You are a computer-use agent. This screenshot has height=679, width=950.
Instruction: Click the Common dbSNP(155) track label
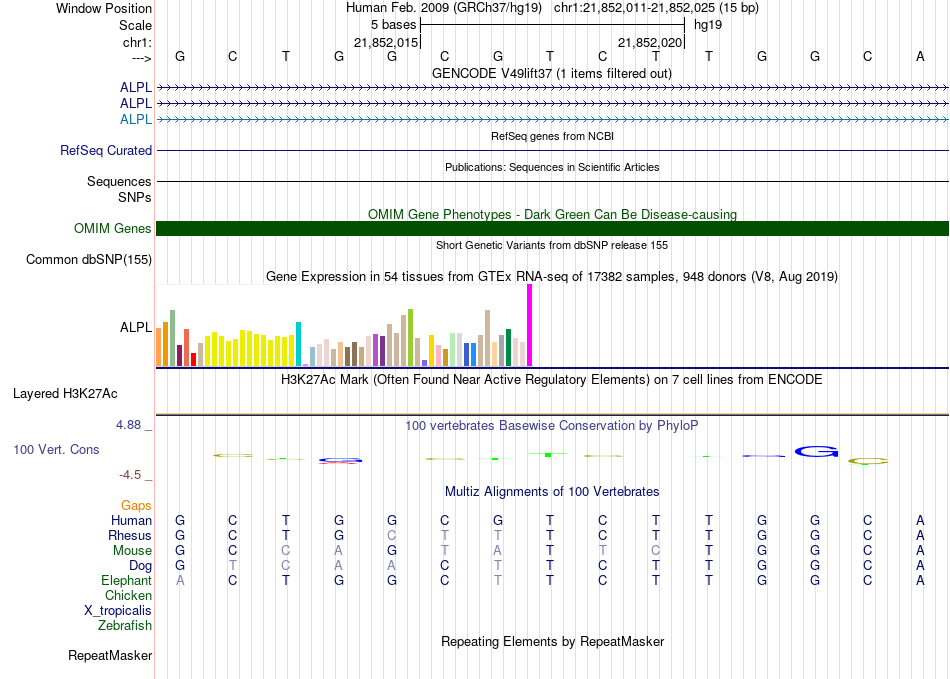[88, 260]
